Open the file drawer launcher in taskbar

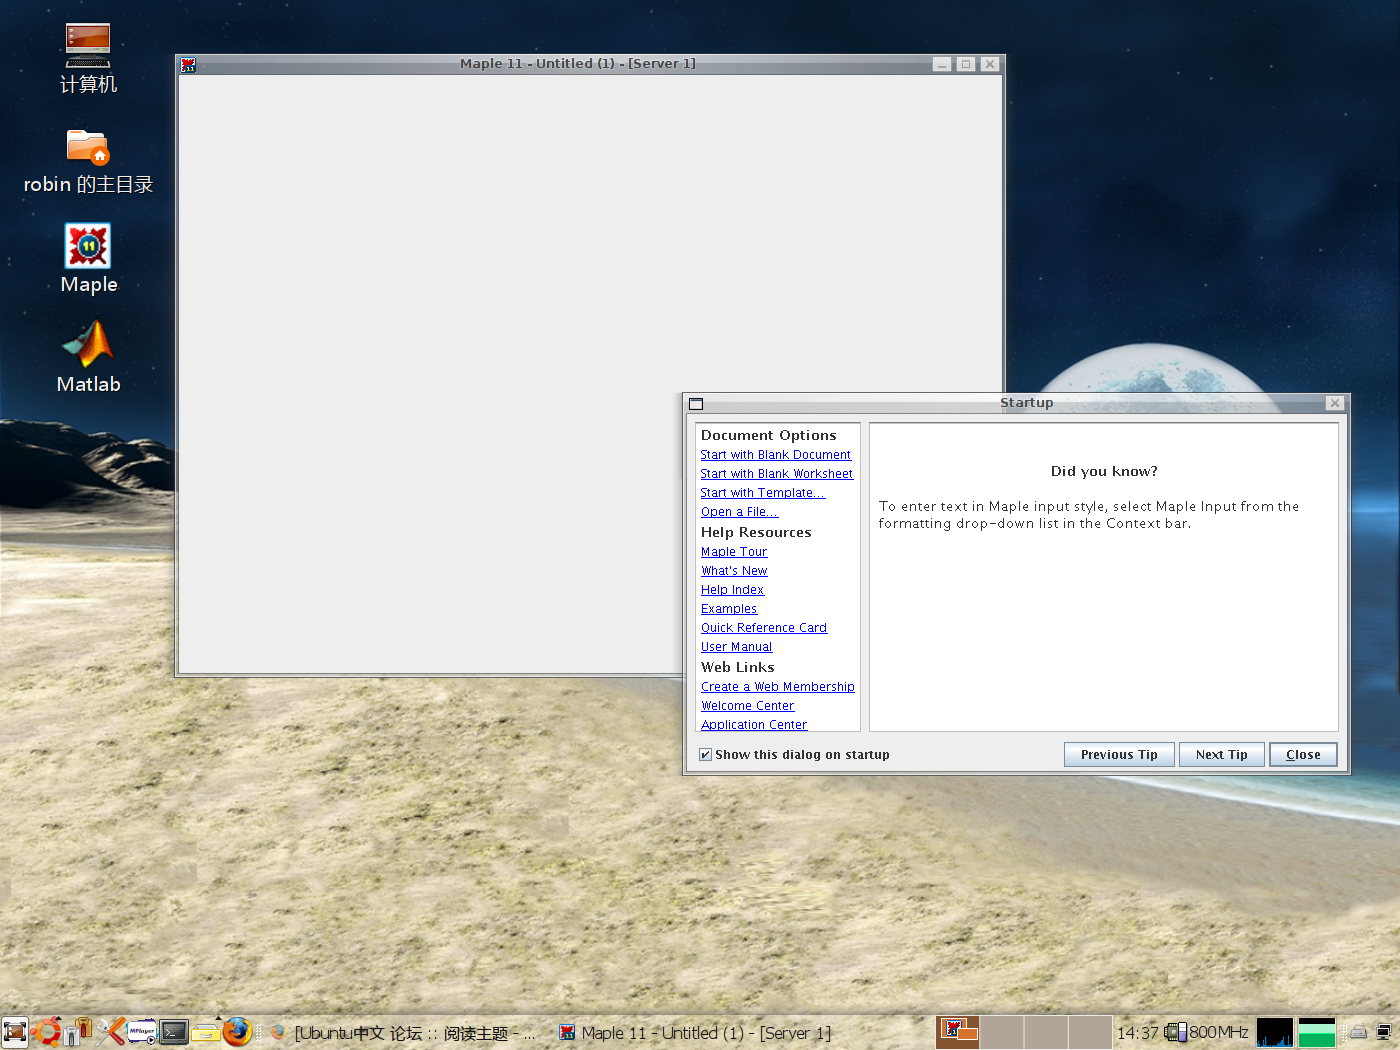tap(206, 1032)
